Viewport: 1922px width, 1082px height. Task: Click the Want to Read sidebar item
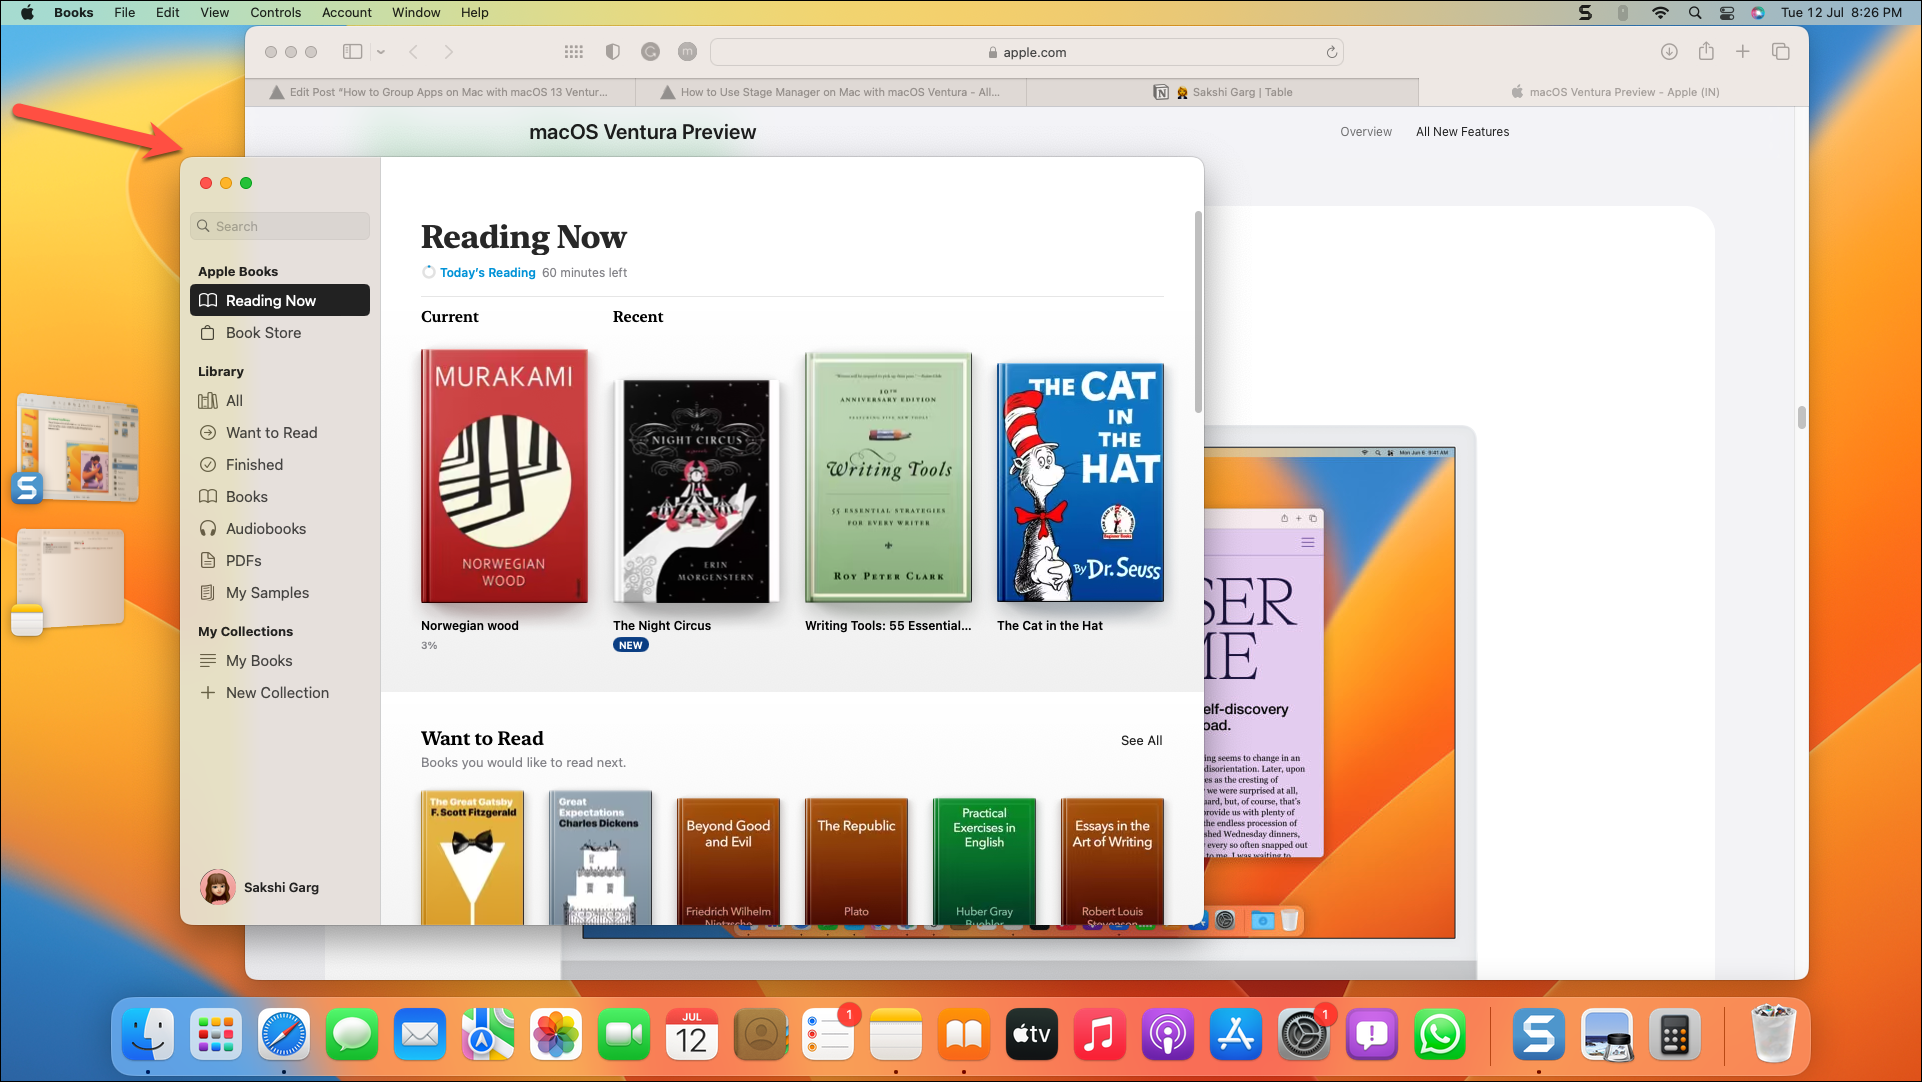pyautogui.click(x=271, y=433)
